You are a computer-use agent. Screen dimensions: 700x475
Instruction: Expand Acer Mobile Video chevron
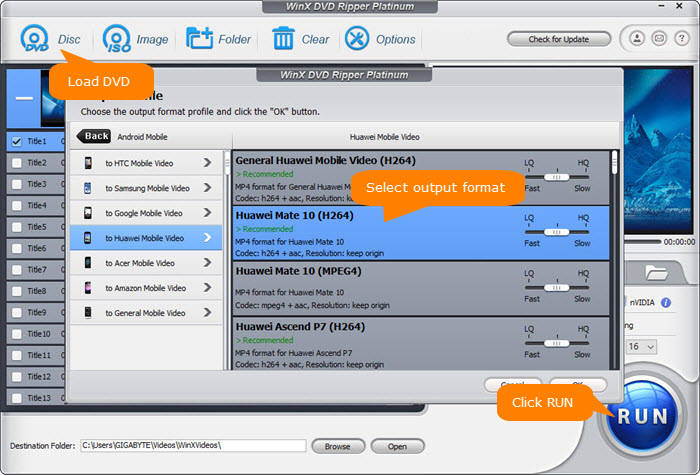207,262
